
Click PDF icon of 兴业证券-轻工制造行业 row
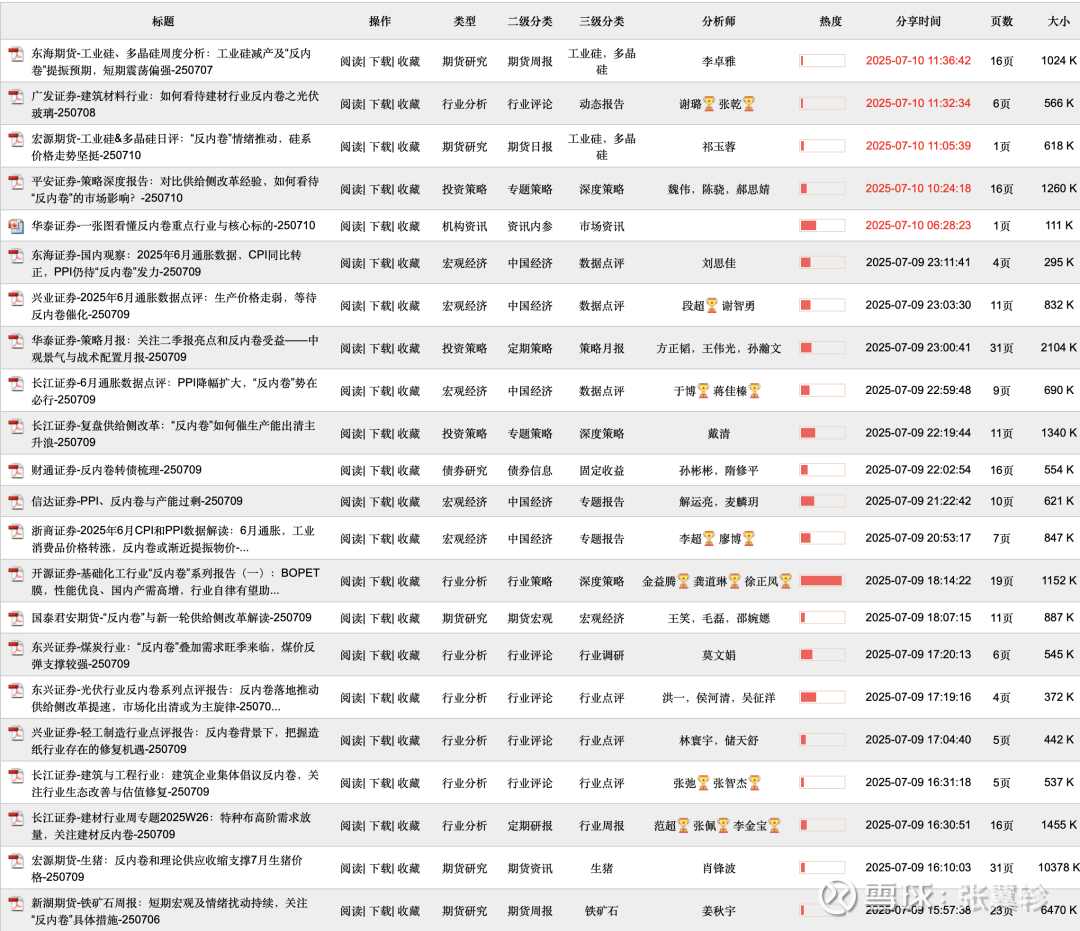click(x=15, y=734)
